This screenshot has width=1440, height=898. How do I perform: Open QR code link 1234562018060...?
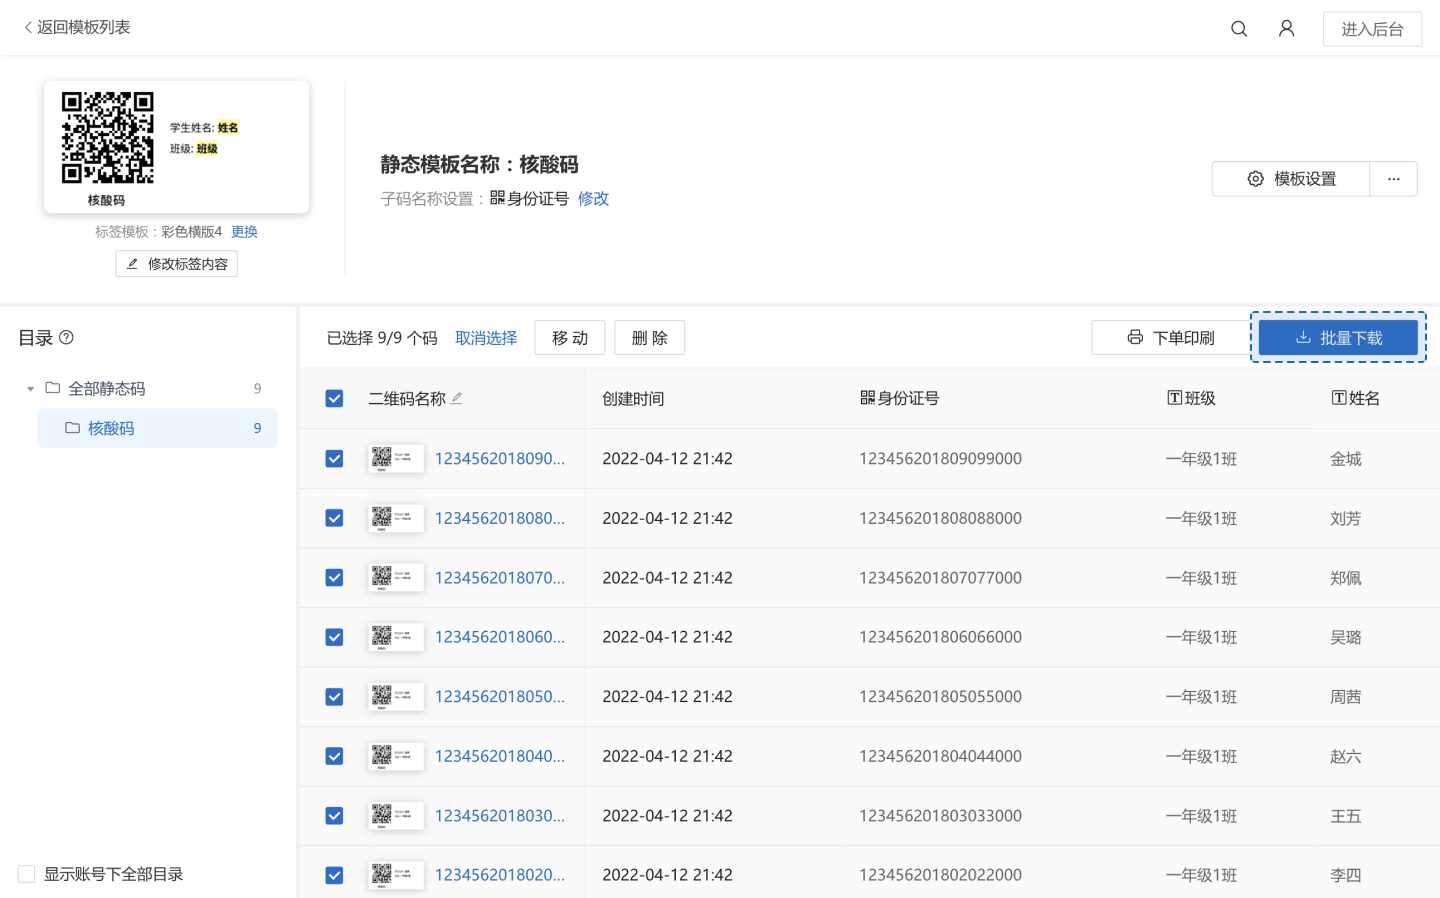(500, 637)
